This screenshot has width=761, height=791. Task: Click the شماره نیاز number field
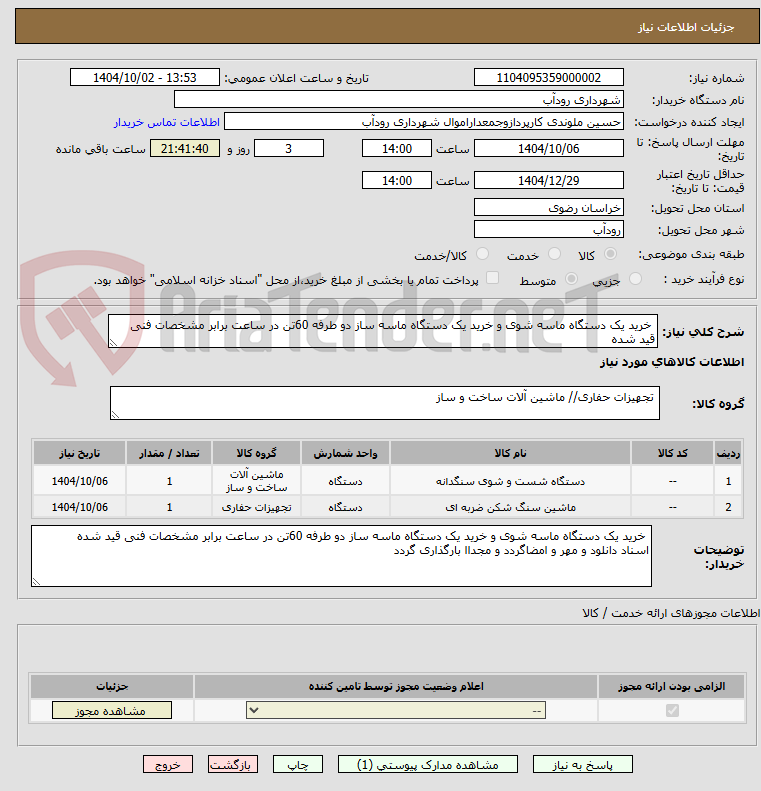pyautogui.click(x=549, y=77)
